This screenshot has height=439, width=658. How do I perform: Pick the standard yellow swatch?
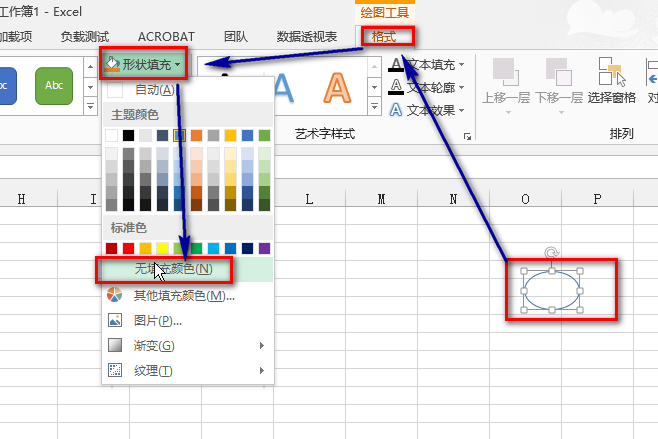pyautogui.click(x=162, y=248)
